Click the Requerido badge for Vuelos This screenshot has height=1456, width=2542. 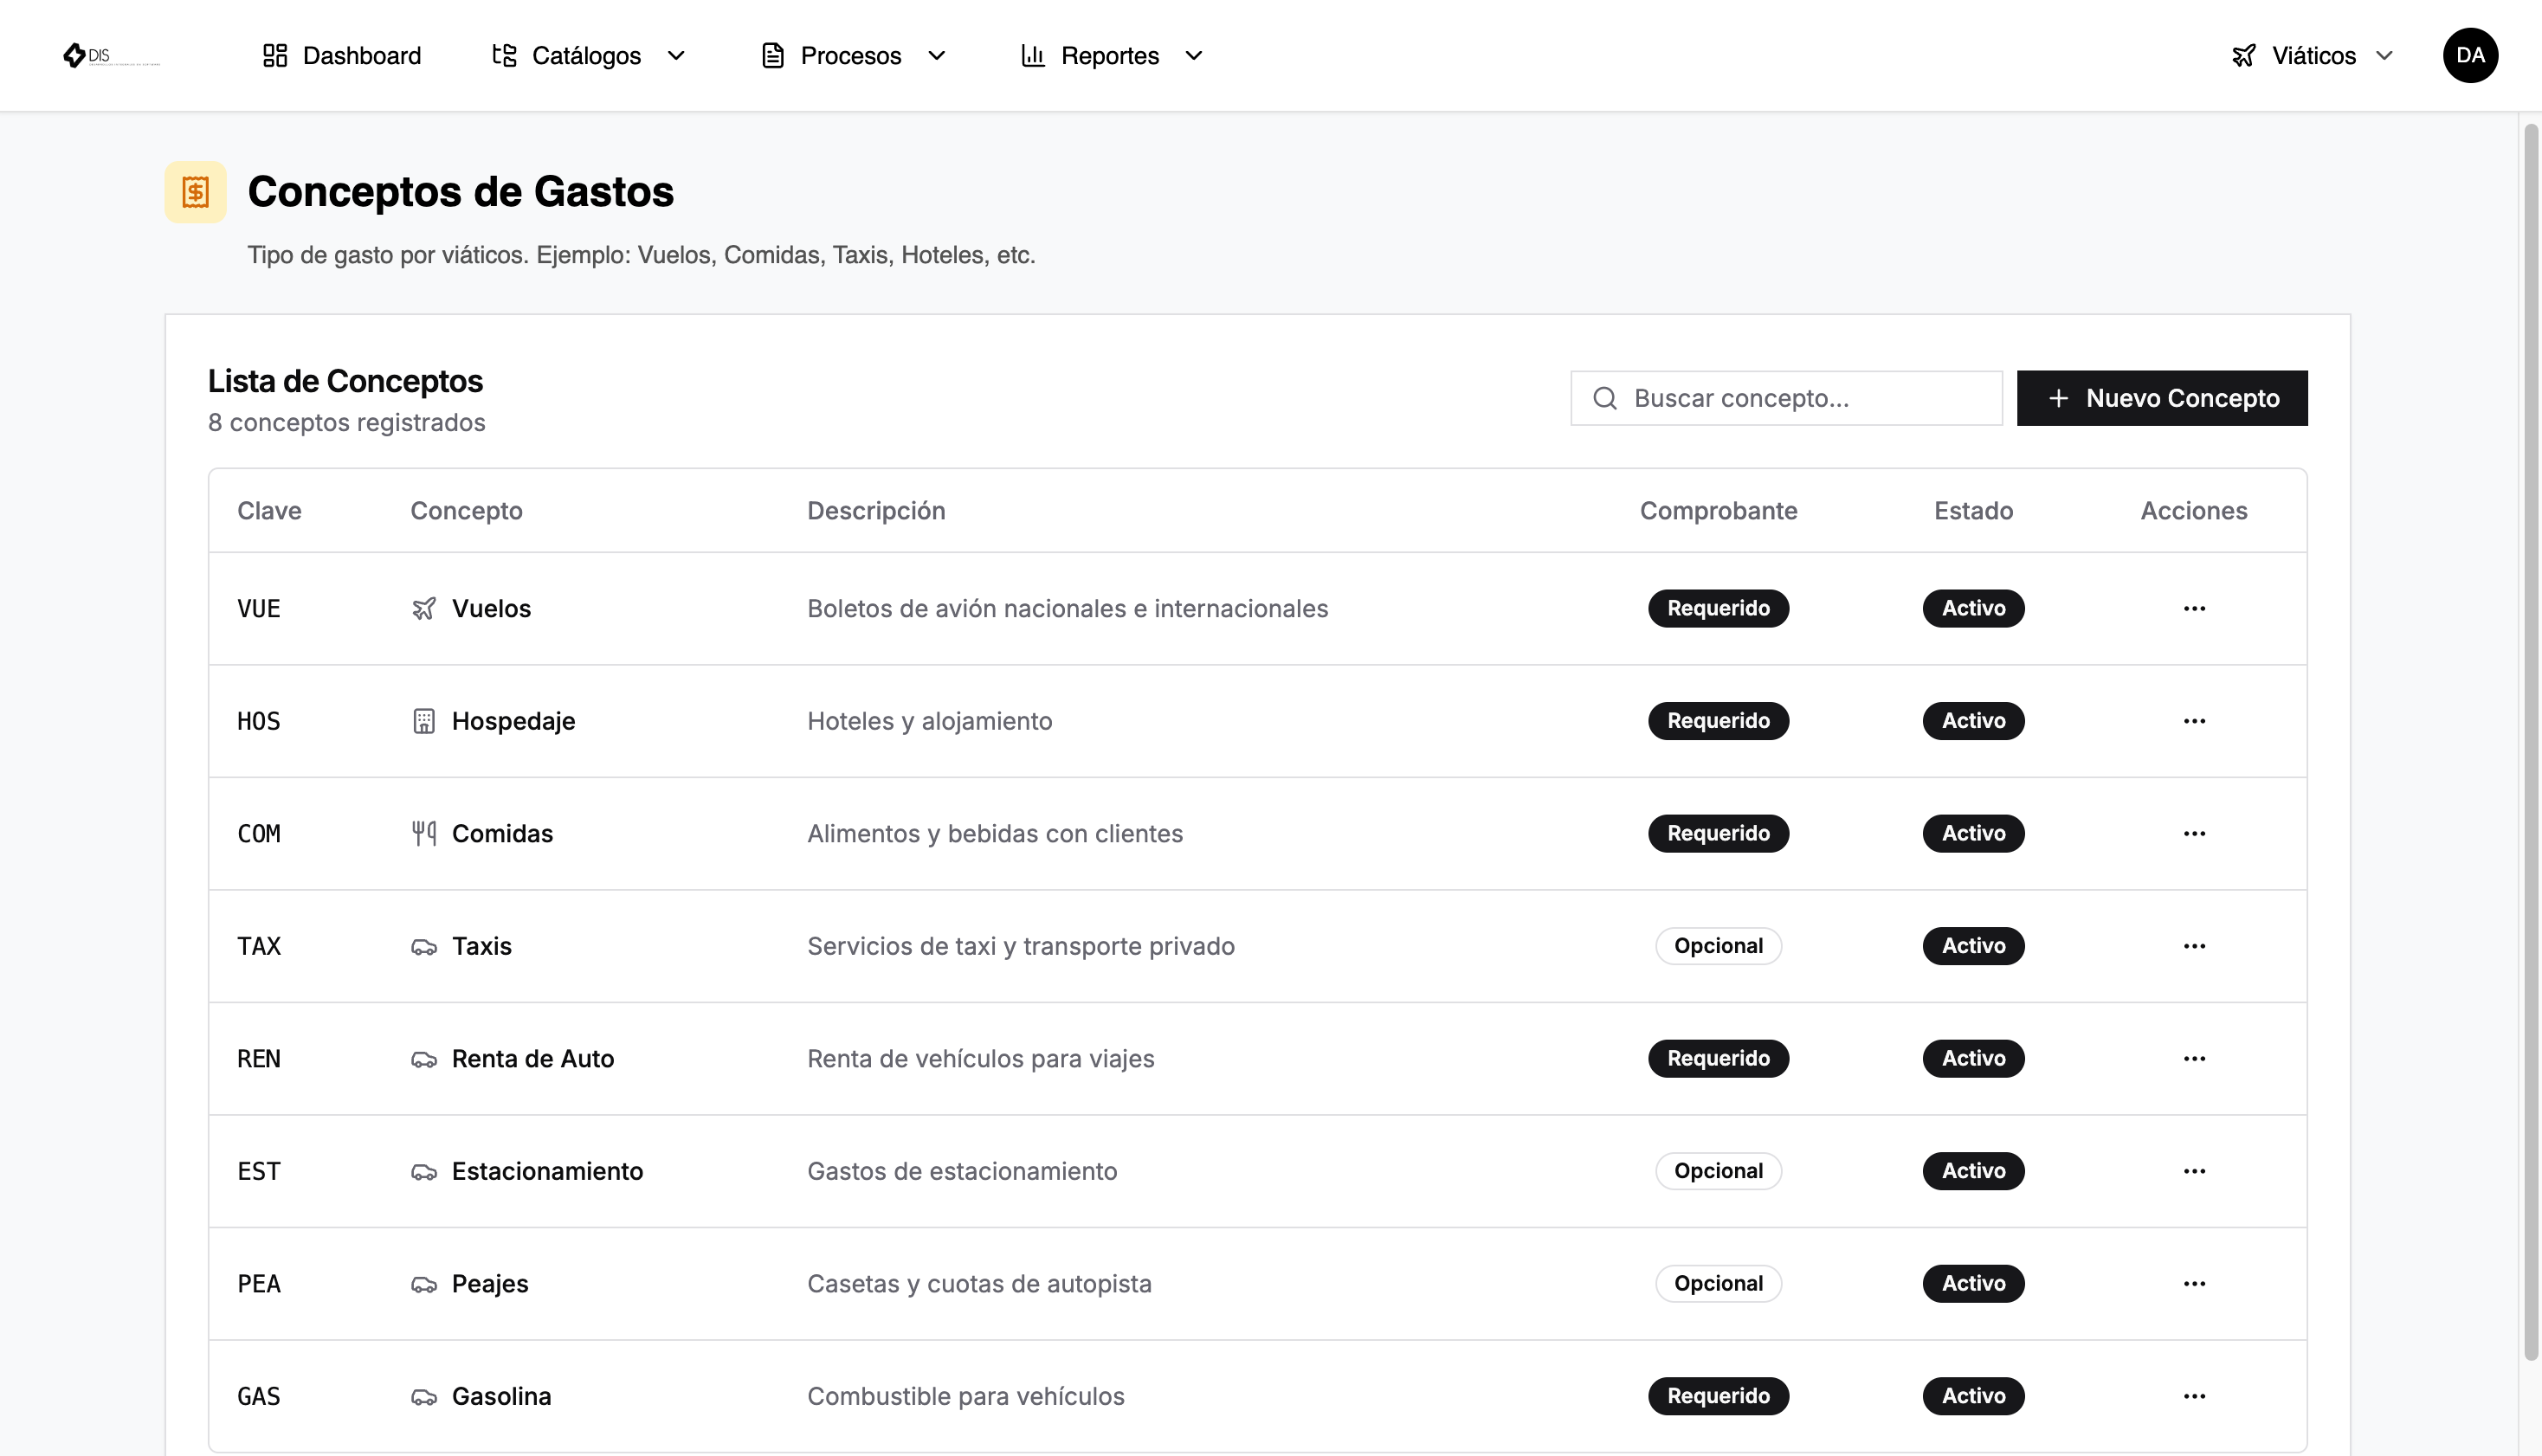[x=1718, y=608]
